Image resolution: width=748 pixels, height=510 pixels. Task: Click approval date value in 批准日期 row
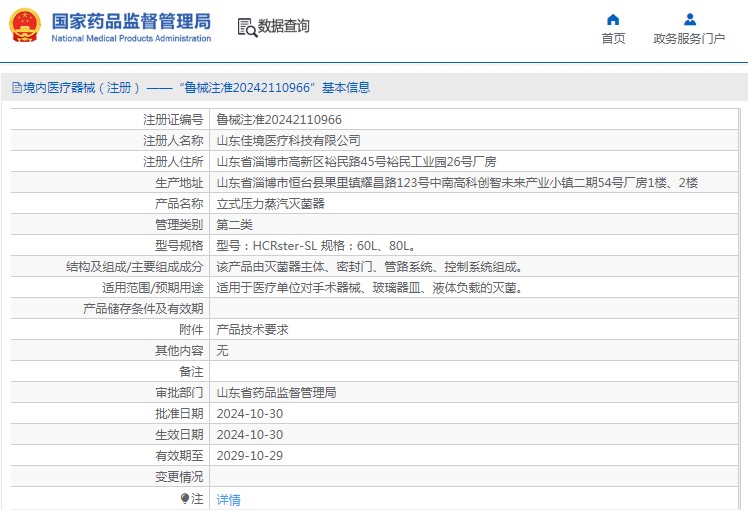(x=249, y=413)
